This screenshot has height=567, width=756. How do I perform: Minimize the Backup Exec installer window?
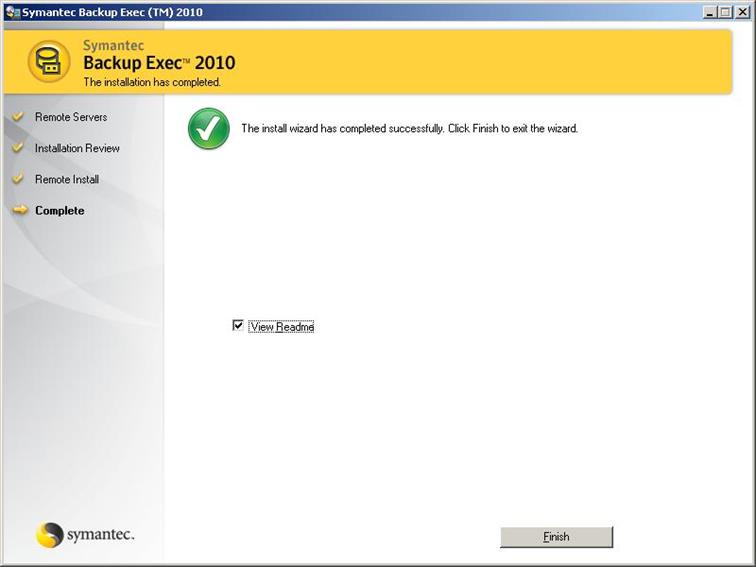(x=709, y=13)
